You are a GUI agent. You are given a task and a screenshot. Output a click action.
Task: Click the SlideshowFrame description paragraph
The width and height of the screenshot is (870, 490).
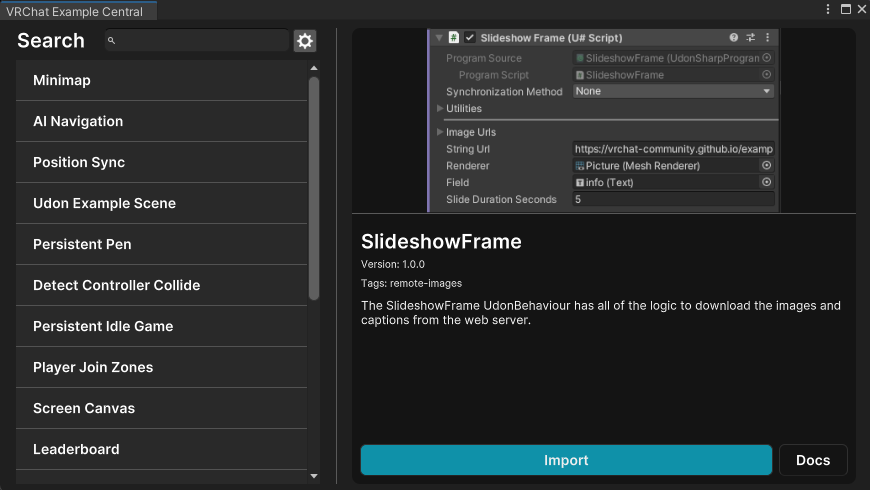click(x=601, y=312)
